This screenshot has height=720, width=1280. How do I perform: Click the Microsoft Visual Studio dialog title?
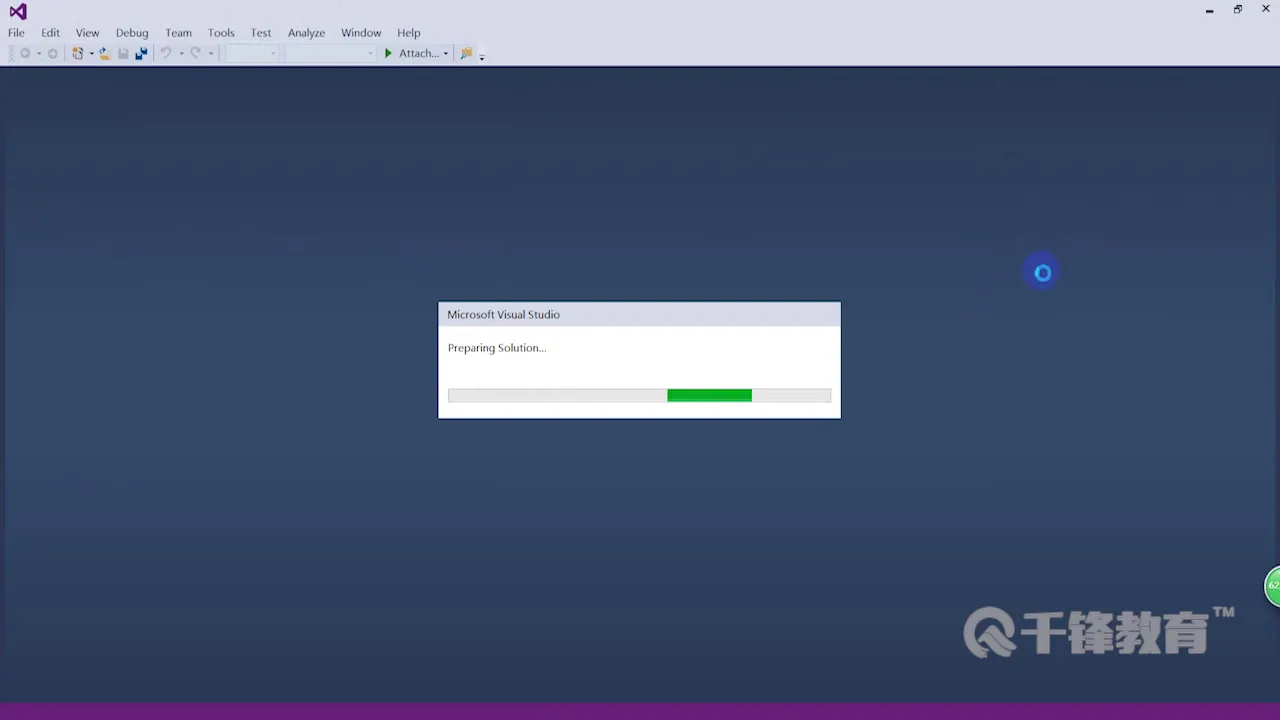click(x=503, y=315)
